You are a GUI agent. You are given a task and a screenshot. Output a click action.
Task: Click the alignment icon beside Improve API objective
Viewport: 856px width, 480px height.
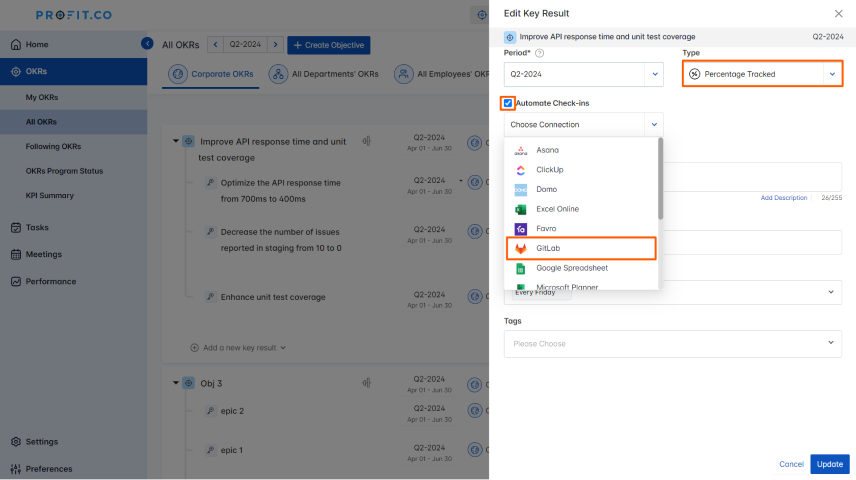pos(367,141)
